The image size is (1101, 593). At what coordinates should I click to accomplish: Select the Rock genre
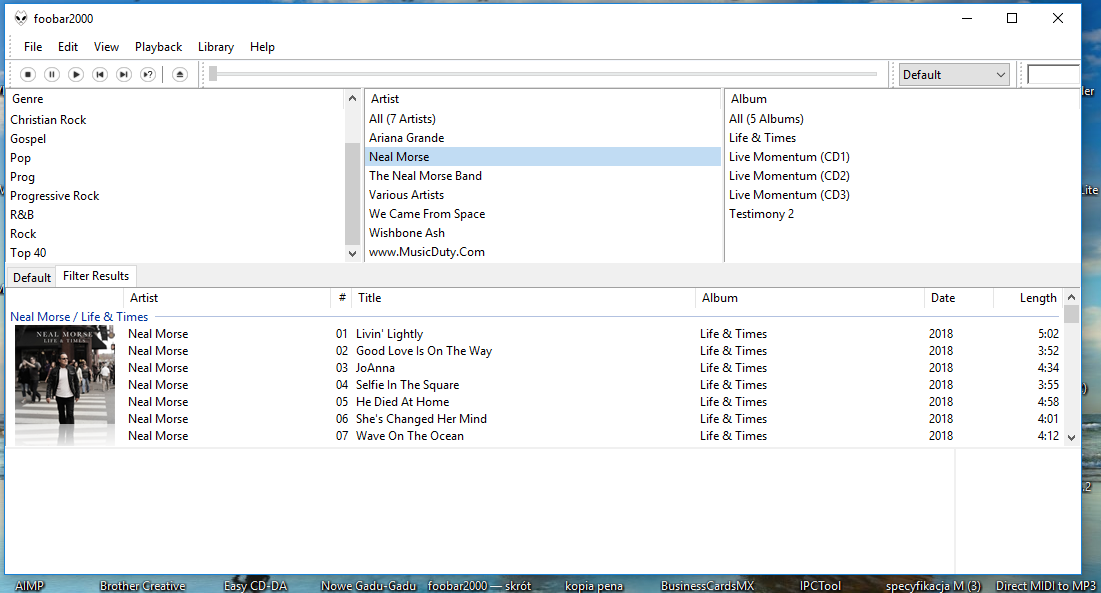point(176,234)
